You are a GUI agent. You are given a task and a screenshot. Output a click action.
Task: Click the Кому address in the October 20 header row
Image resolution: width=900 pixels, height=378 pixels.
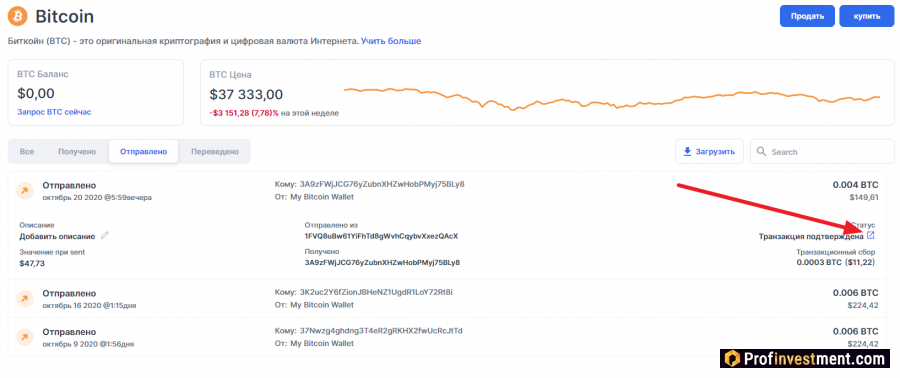(x=382, y=185)
